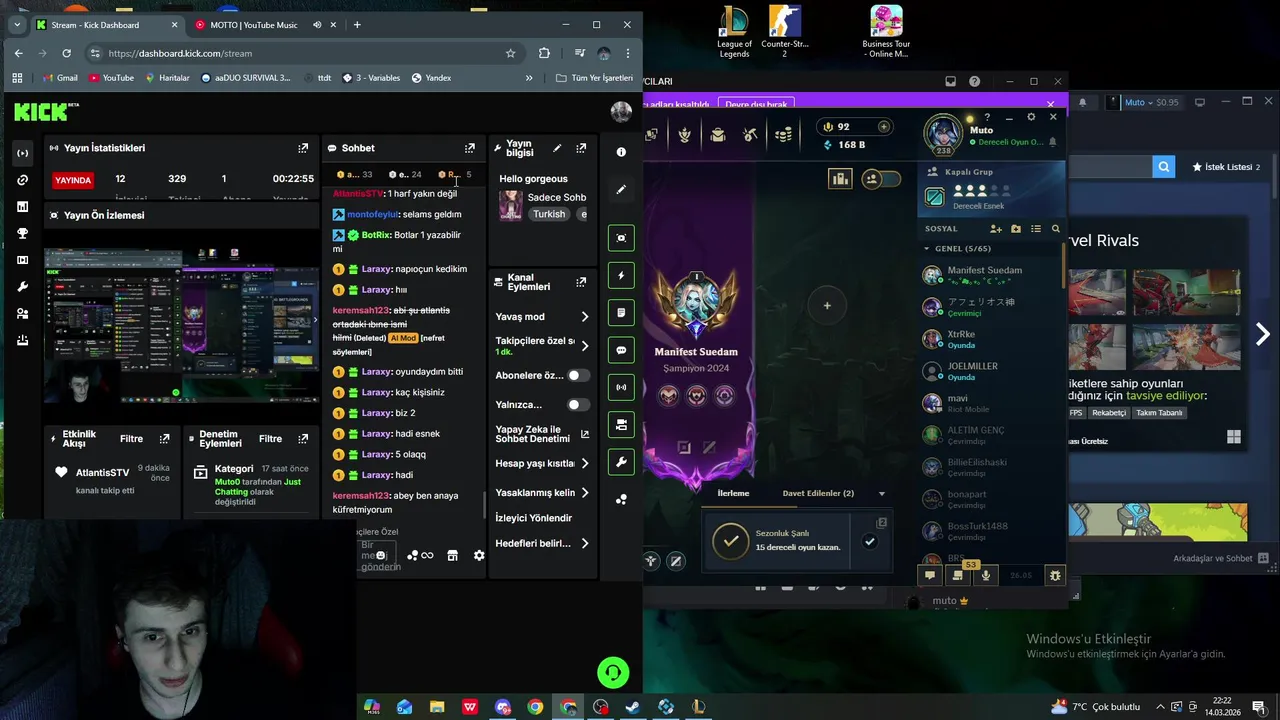Viewport: 1280px width, 720px height.
Task: Click the League bug report icon
Action: (1055, 575)
